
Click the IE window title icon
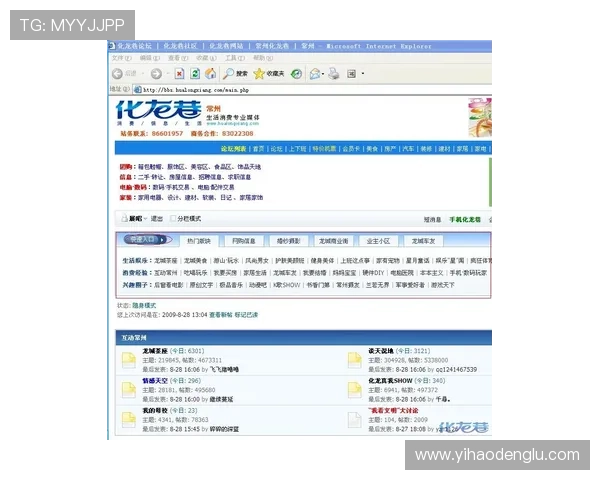pos(112,46)
